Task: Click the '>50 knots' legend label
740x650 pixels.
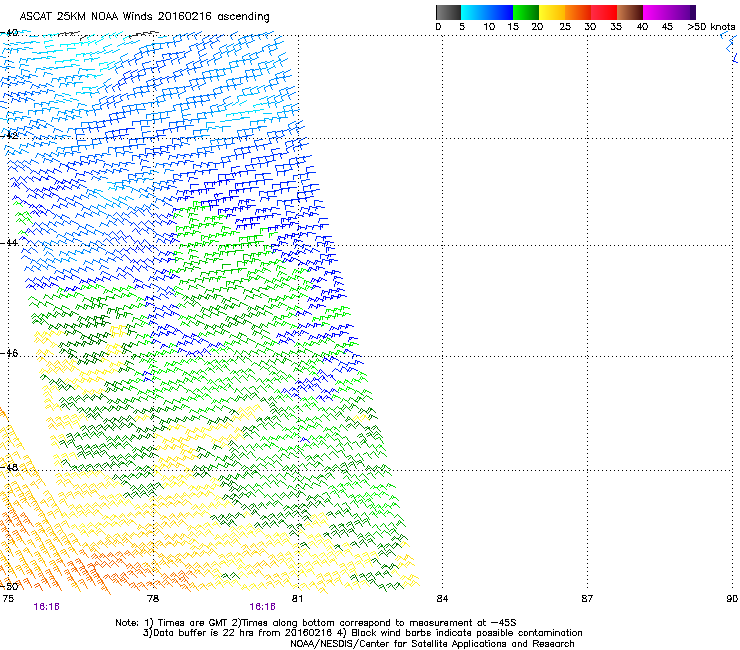Action: pos(711,27)
